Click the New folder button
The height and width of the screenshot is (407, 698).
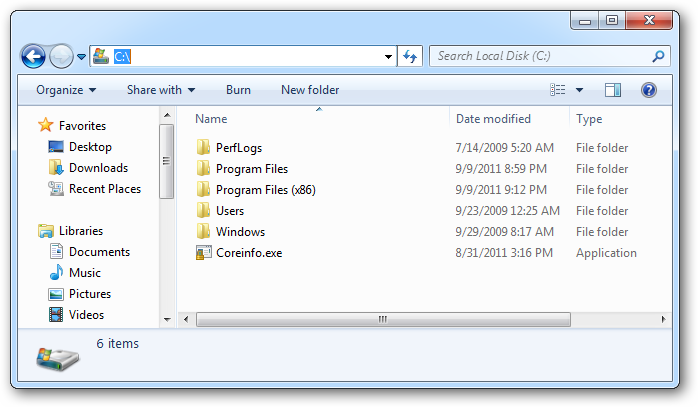pos(310,90)
